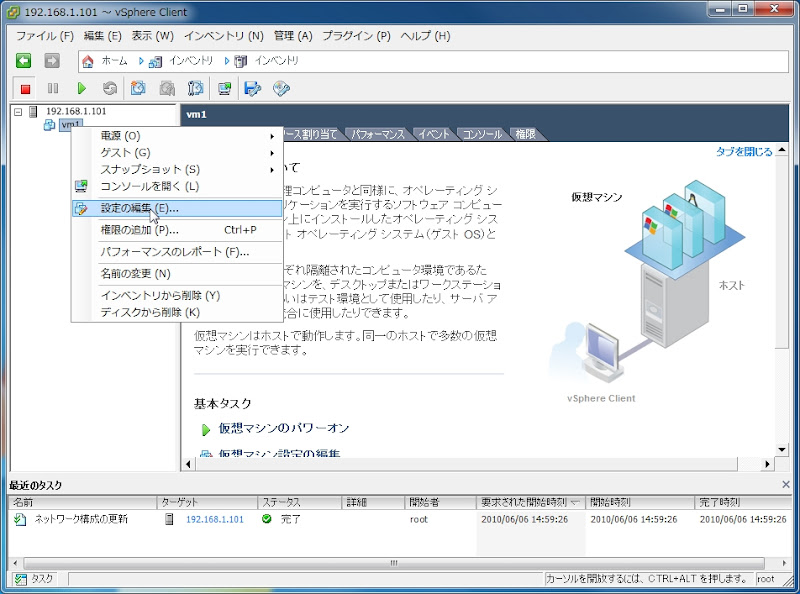Open the プラグイン (P) menu
Screen dimensions: 800x594
pos(356,36)
